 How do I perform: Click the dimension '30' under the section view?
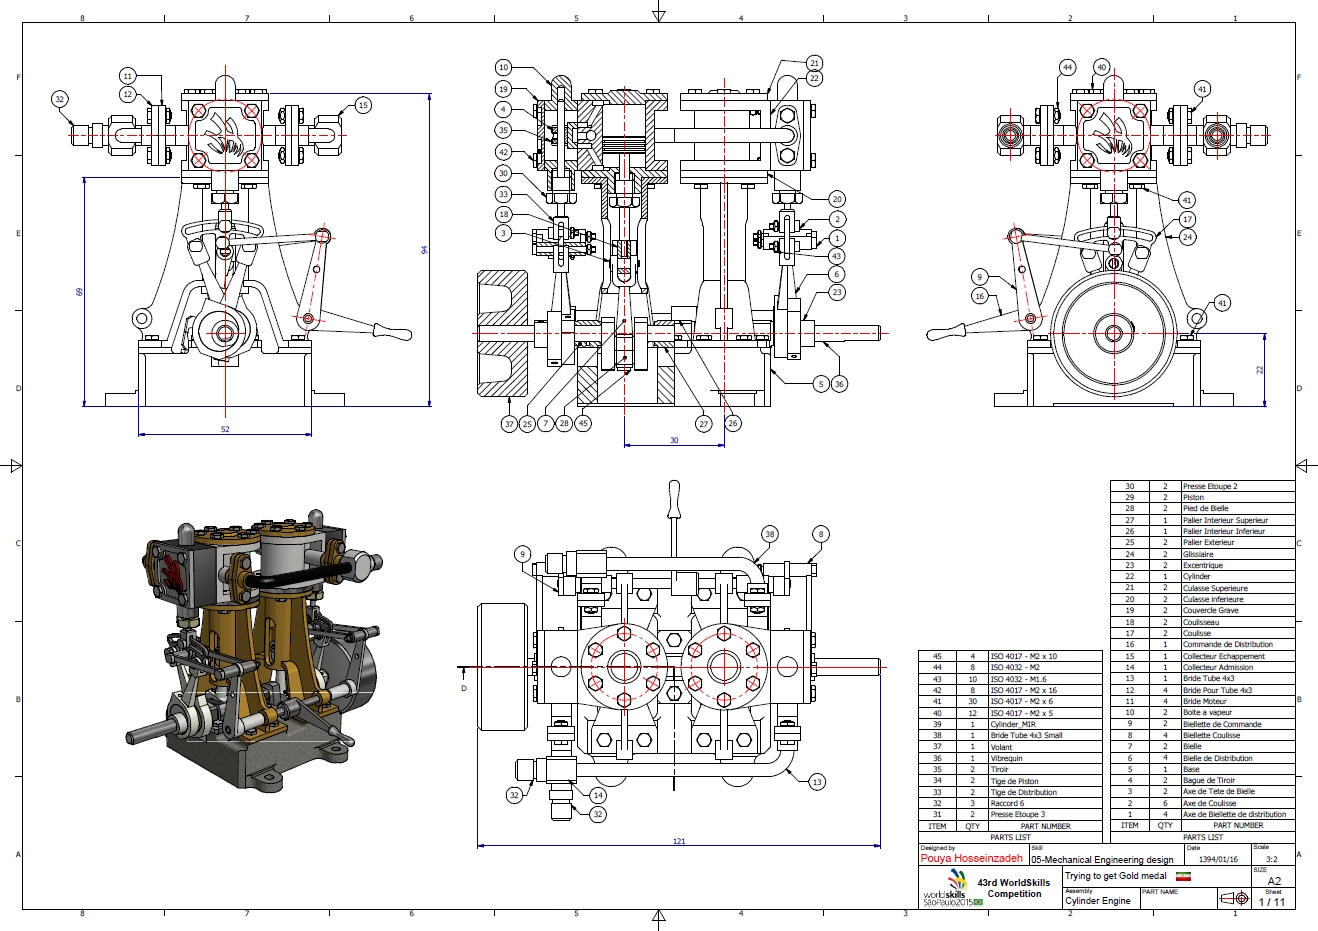[x=673, y=440]
